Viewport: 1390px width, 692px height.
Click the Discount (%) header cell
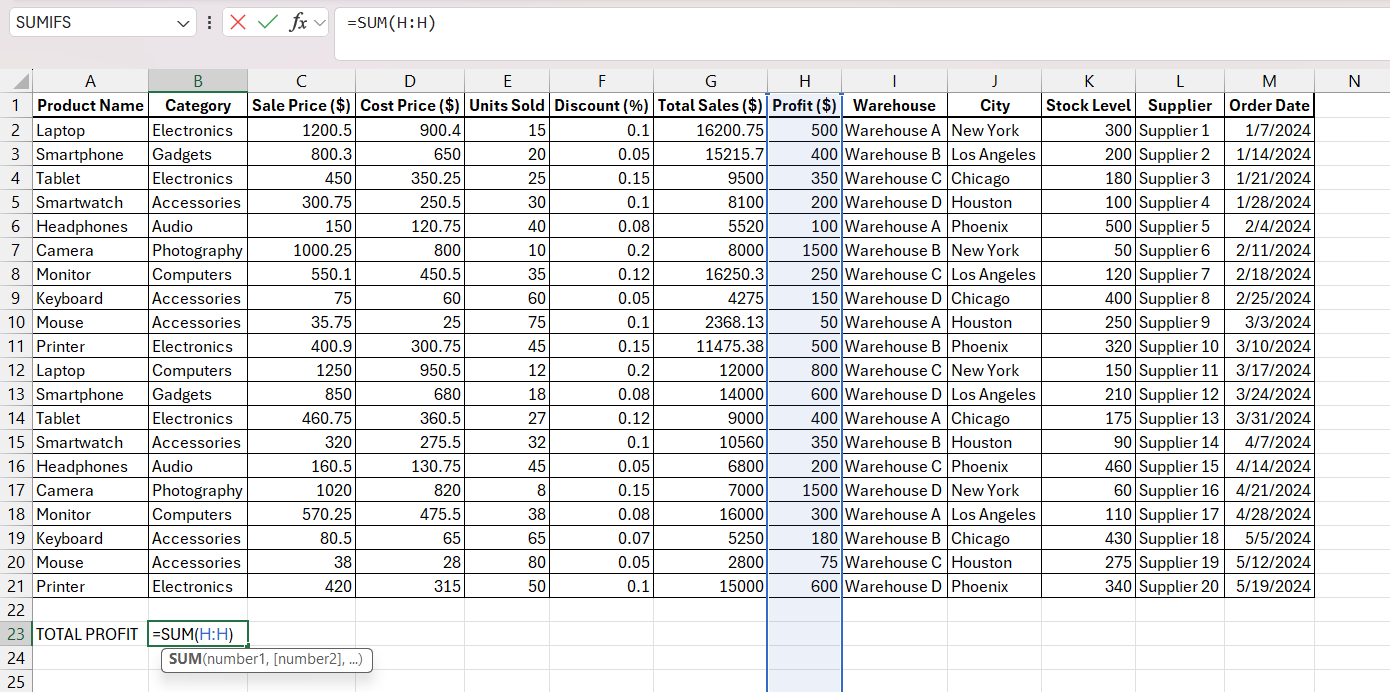pyautogui.click(x=601, y=106)
